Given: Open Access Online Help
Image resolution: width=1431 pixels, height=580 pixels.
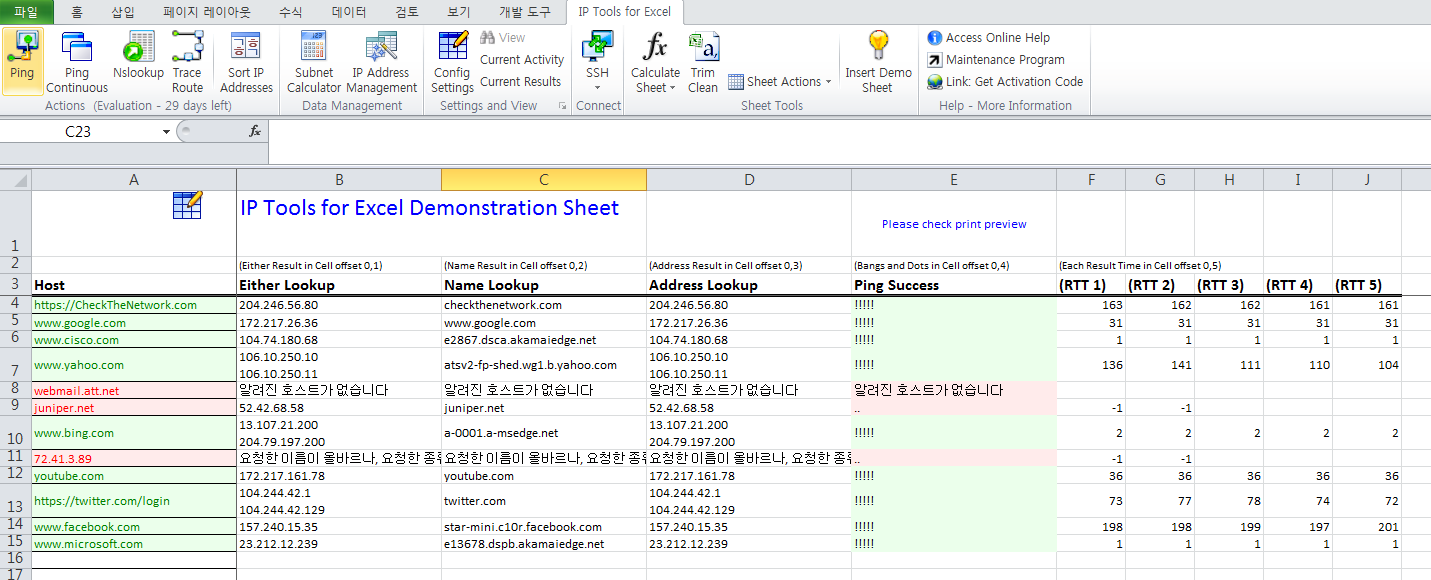Looking at the screenshot, I should pos(988,38).
